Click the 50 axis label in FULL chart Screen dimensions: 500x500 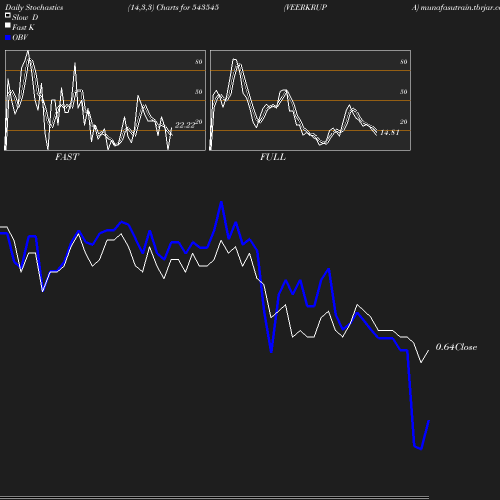click(404, 92)
